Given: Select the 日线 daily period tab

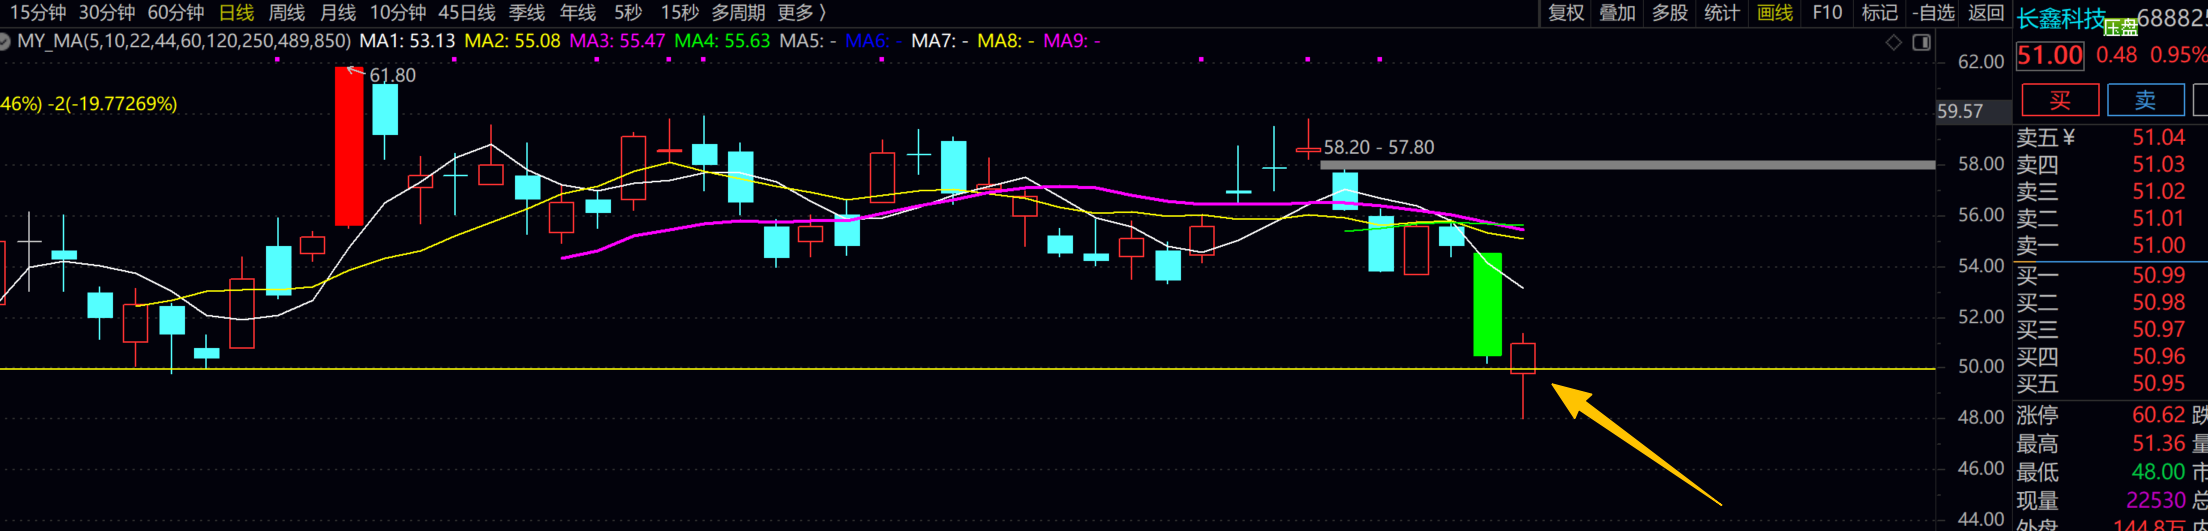Looking at the screenshot, I should click(x=236, y=13).
